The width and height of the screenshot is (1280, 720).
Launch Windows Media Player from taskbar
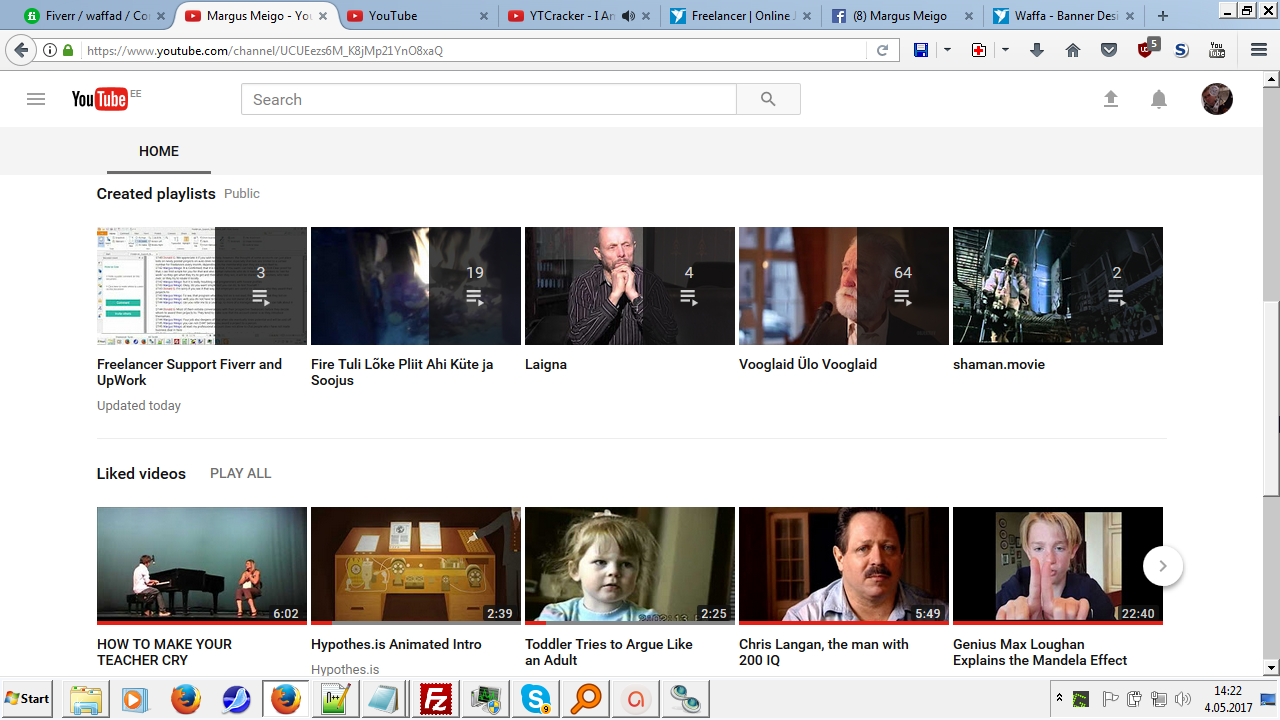135,699
